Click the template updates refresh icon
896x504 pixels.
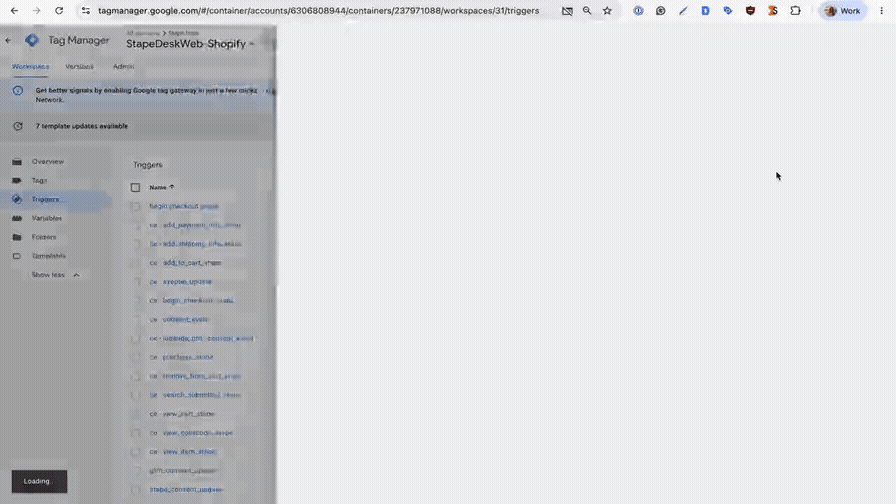click(18, 126)
